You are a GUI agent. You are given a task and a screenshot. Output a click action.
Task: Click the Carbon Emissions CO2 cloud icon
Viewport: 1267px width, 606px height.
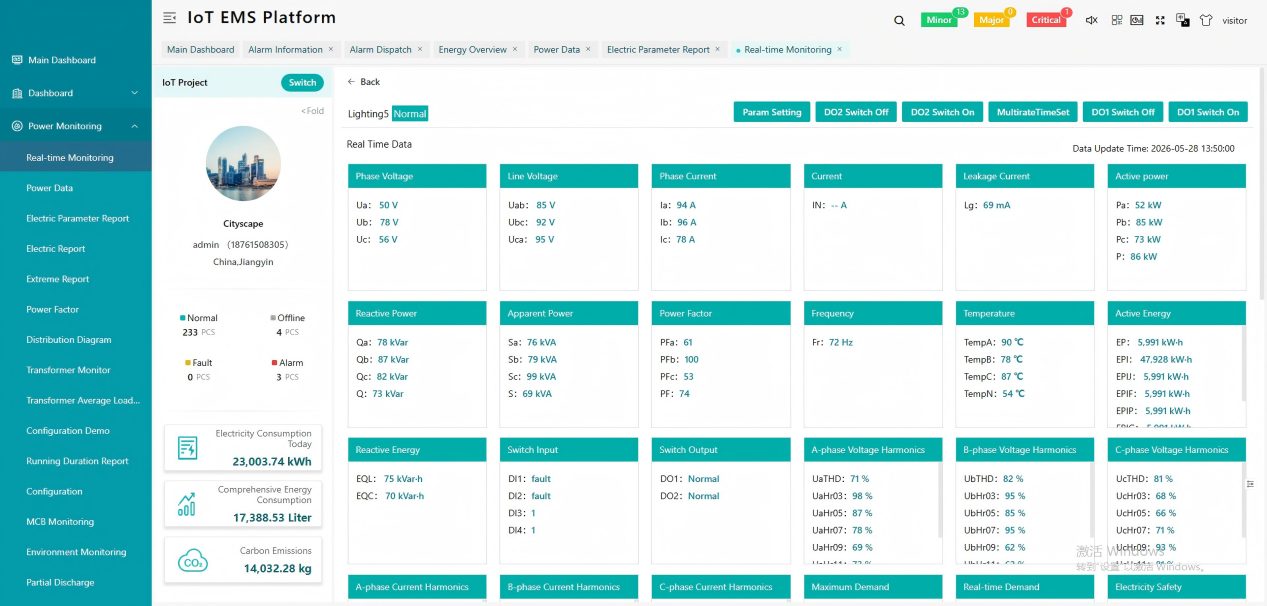tap(192, 561)
